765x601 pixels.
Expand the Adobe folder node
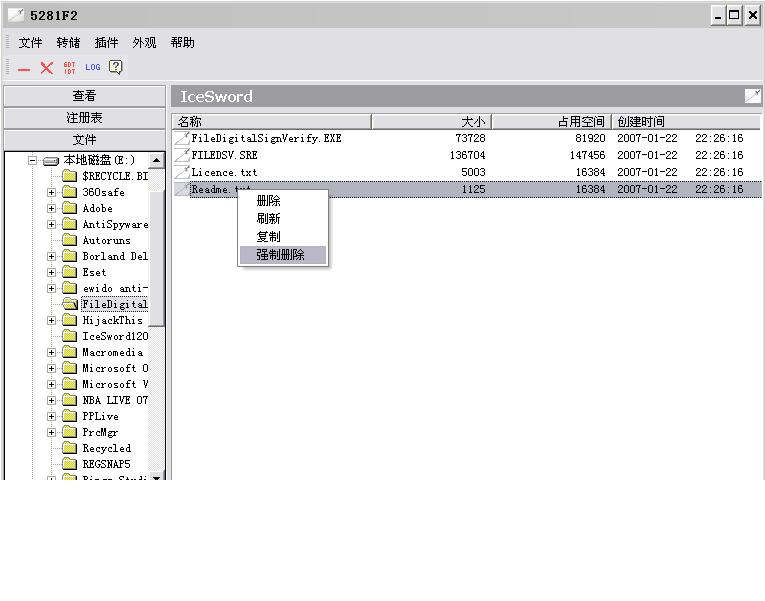(x=51, y=208)
